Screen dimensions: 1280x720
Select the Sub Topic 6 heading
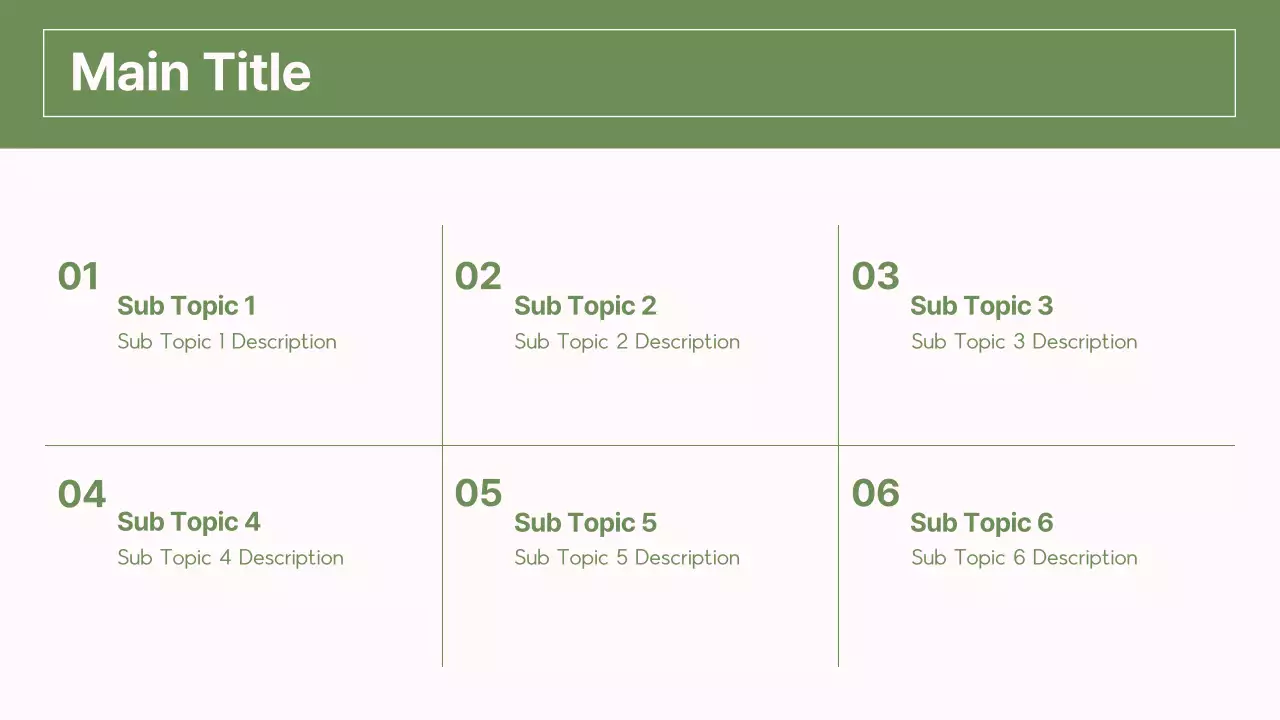pyautogui.click(x=981, y=523)
